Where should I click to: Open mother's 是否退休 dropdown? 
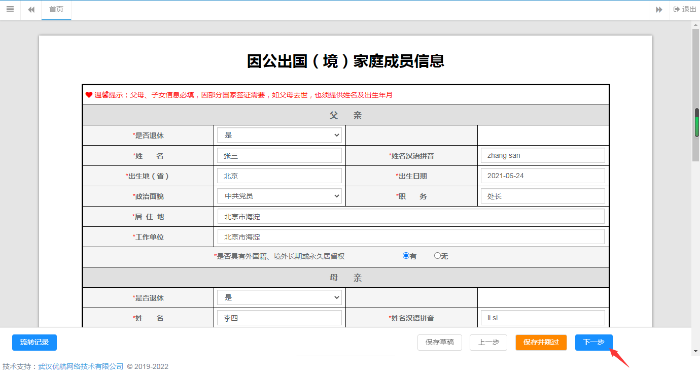point(279,298)
